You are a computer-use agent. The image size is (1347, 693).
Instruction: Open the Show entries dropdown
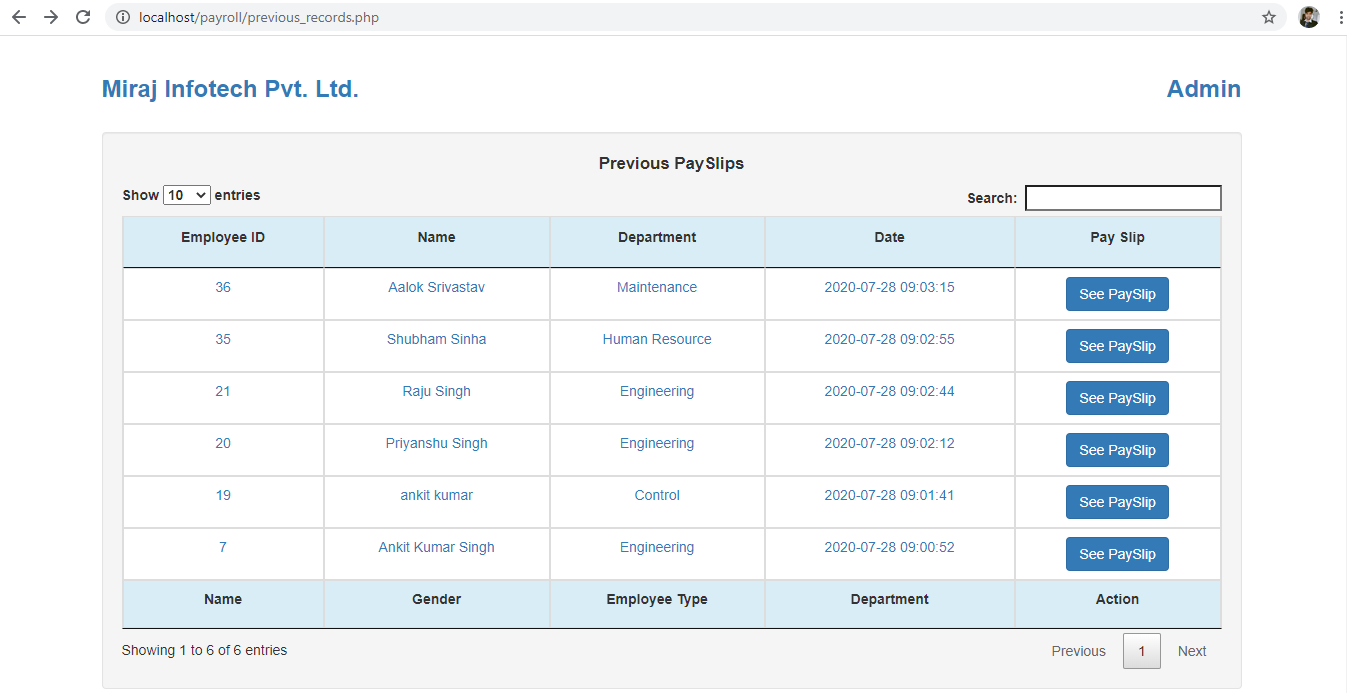186,194
